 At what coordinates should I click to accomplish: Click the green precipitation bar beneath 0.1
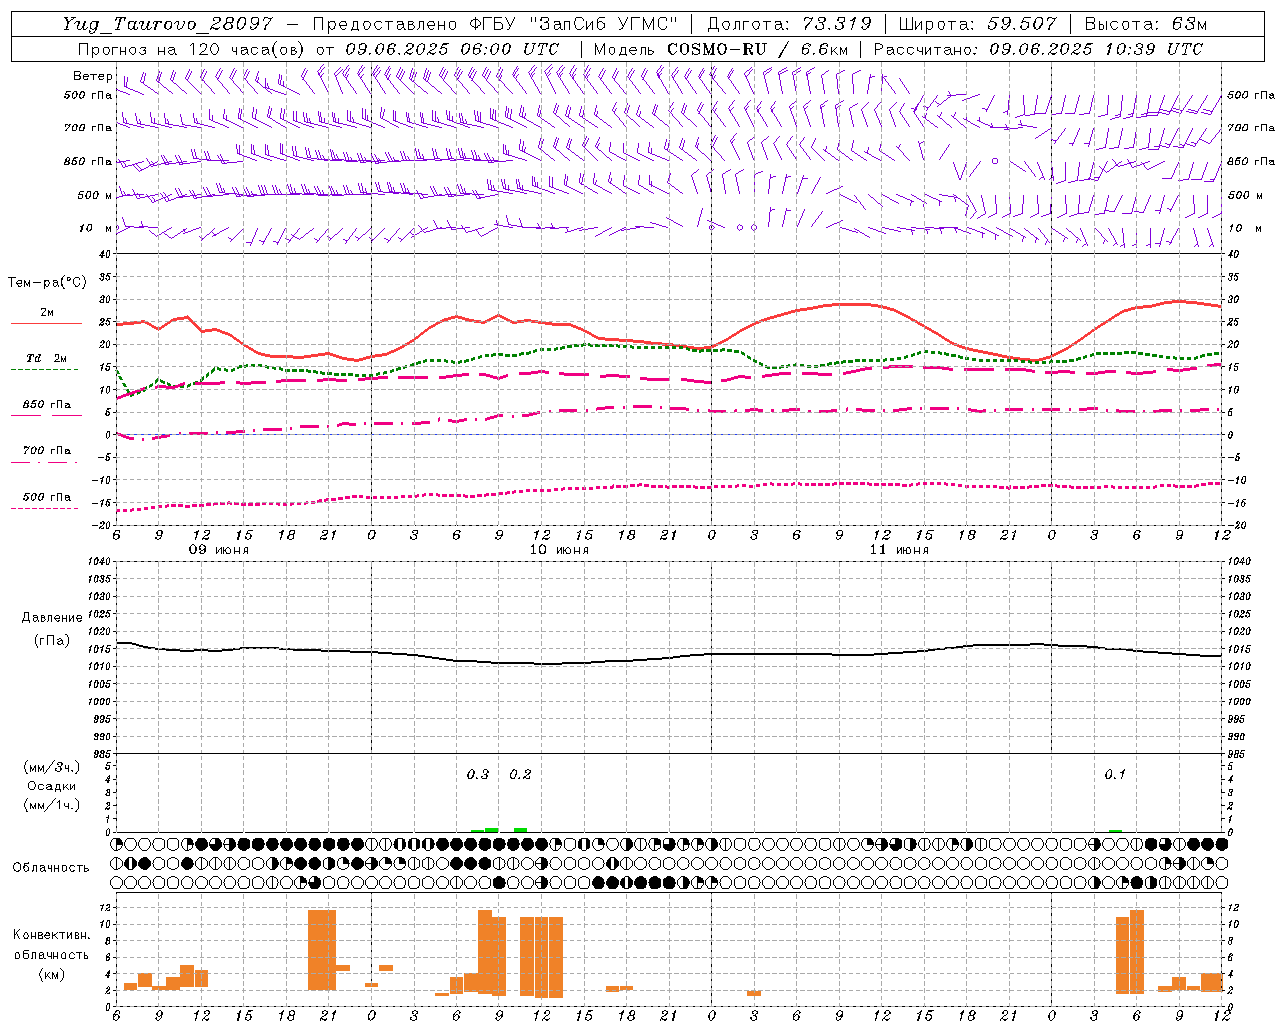click(1115, 831)
